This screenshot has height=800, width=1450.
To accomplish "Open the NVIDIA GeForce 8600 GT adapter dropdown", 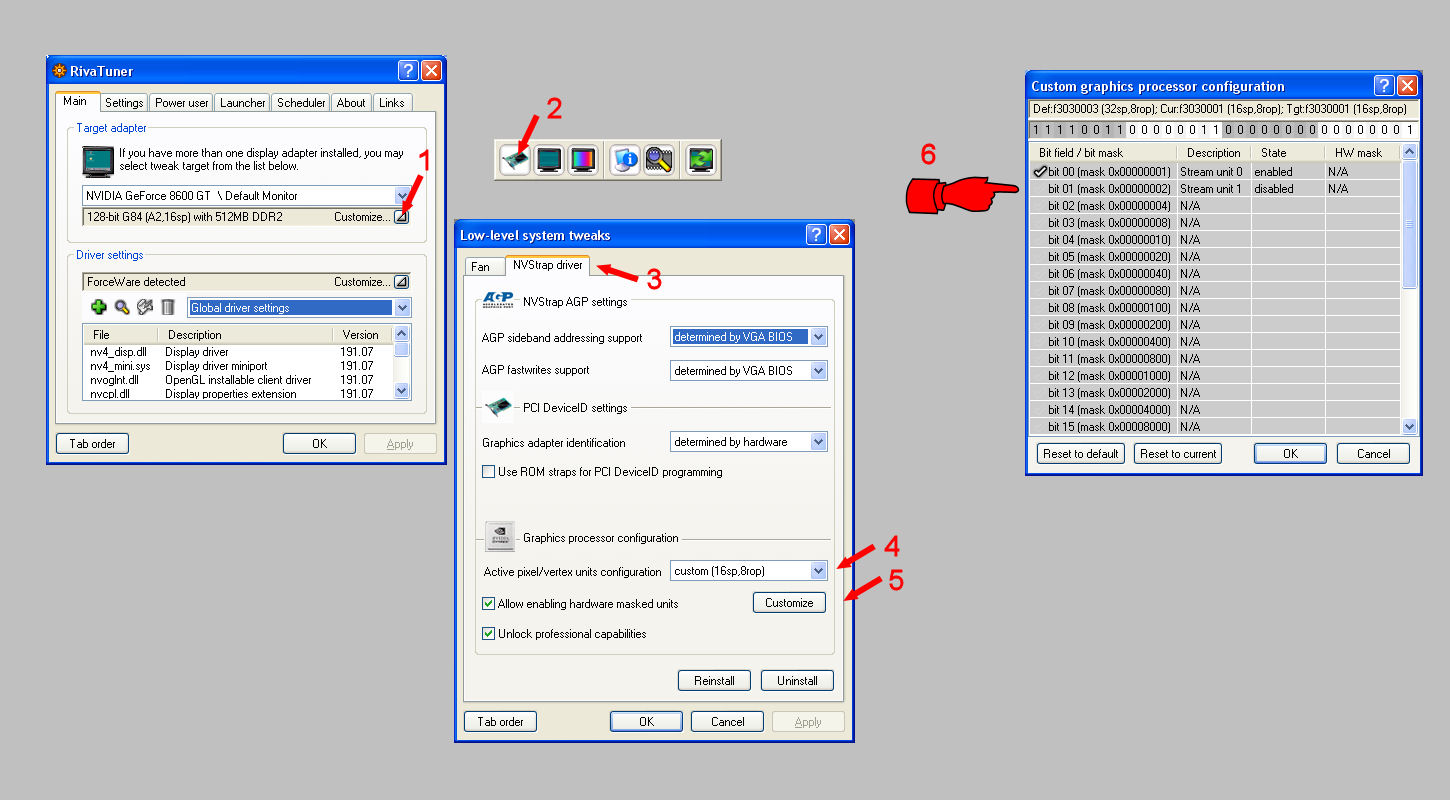I will point(402,196).
